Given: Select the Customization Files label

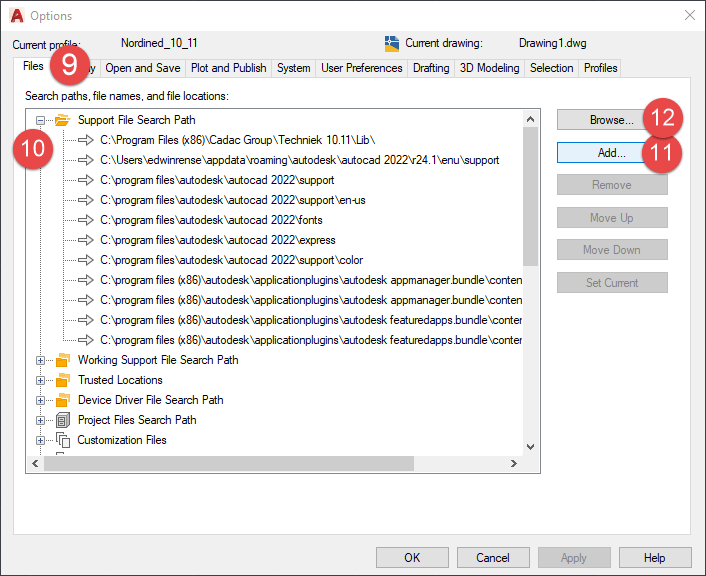Looking at the screenshot, I should pos(122,440).
